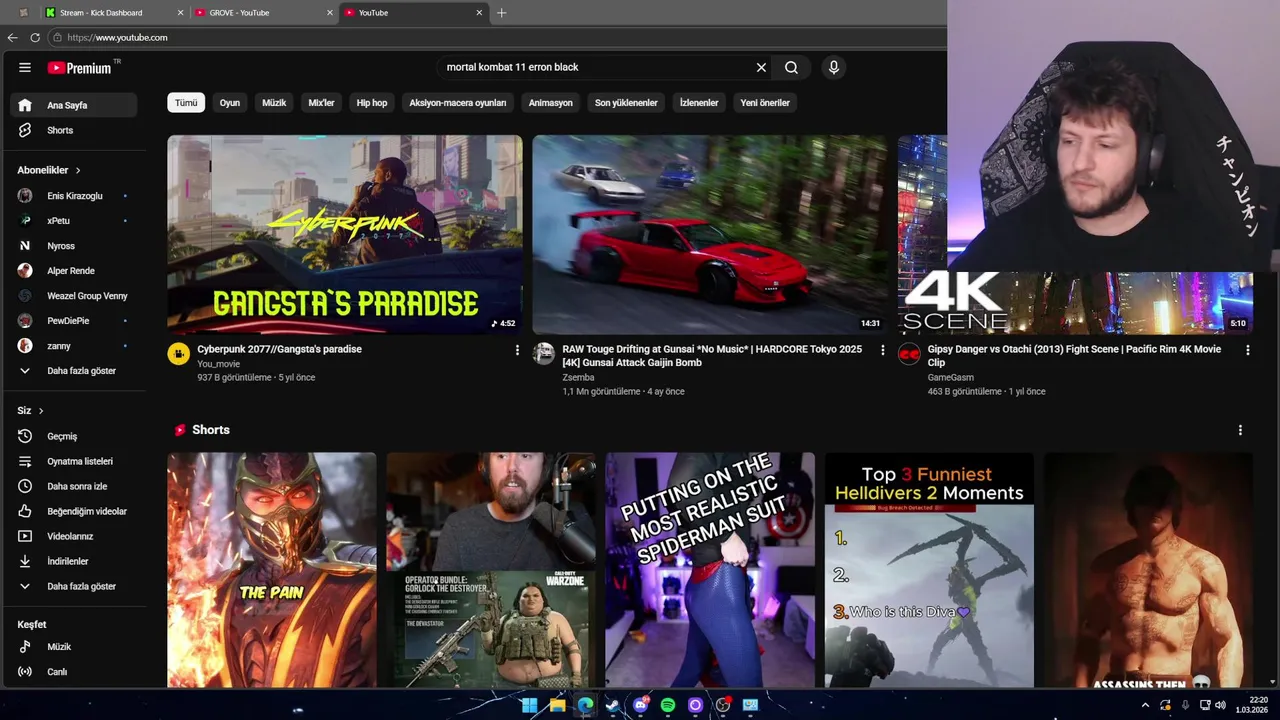The image size is (1280, 720).
Task: Select the Mix'ler filter chip
Action: click(321, 103)
